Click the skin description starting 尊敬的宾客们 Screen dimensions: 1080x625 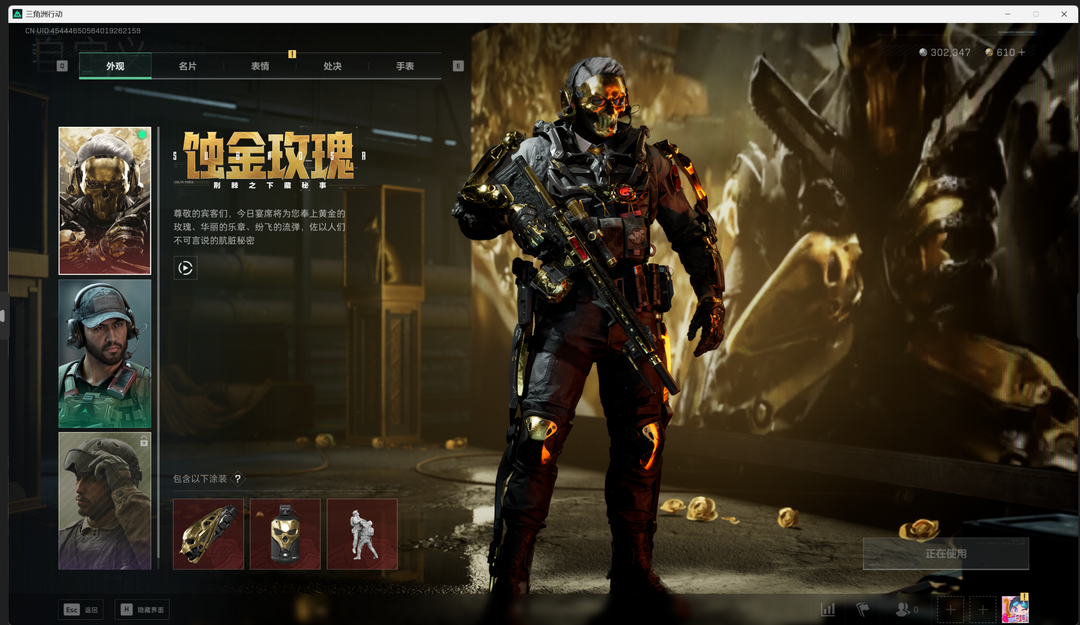click(259, 227)
